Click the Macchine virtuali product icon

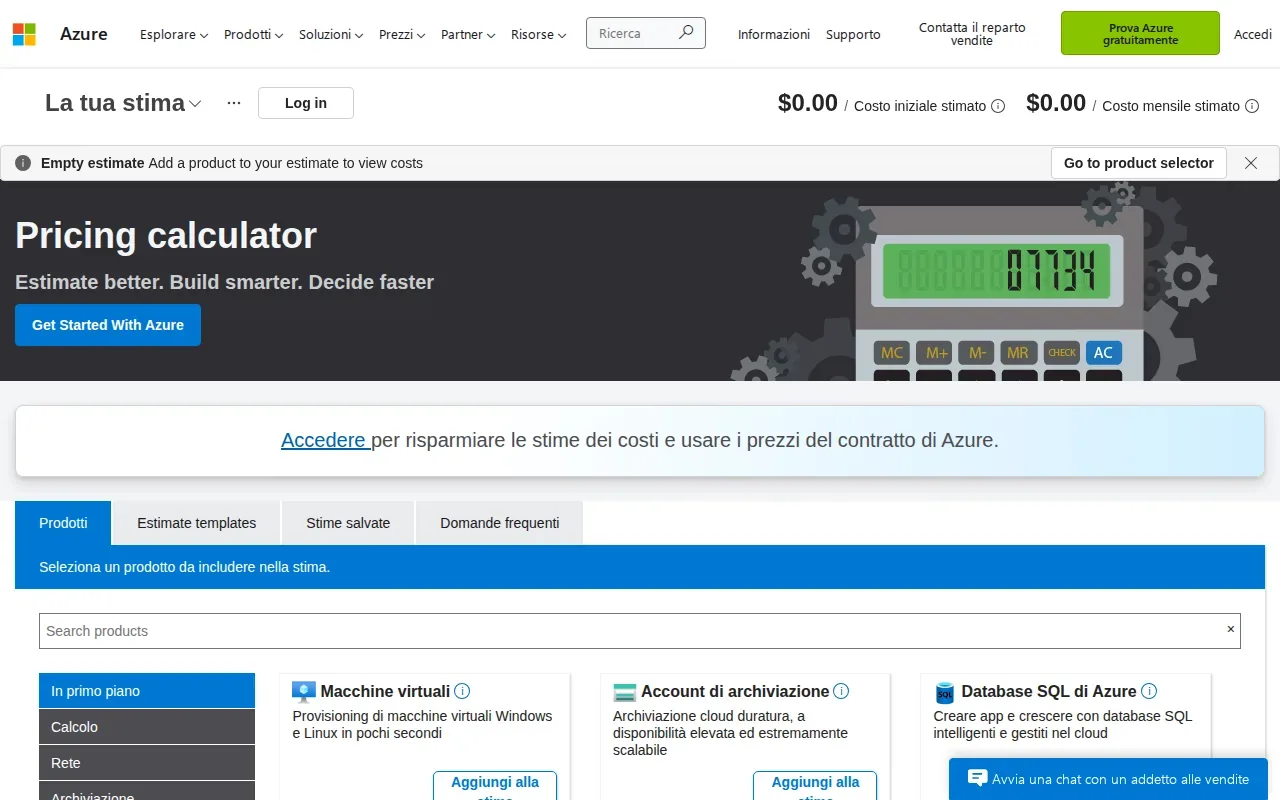(x=304, y=692)
